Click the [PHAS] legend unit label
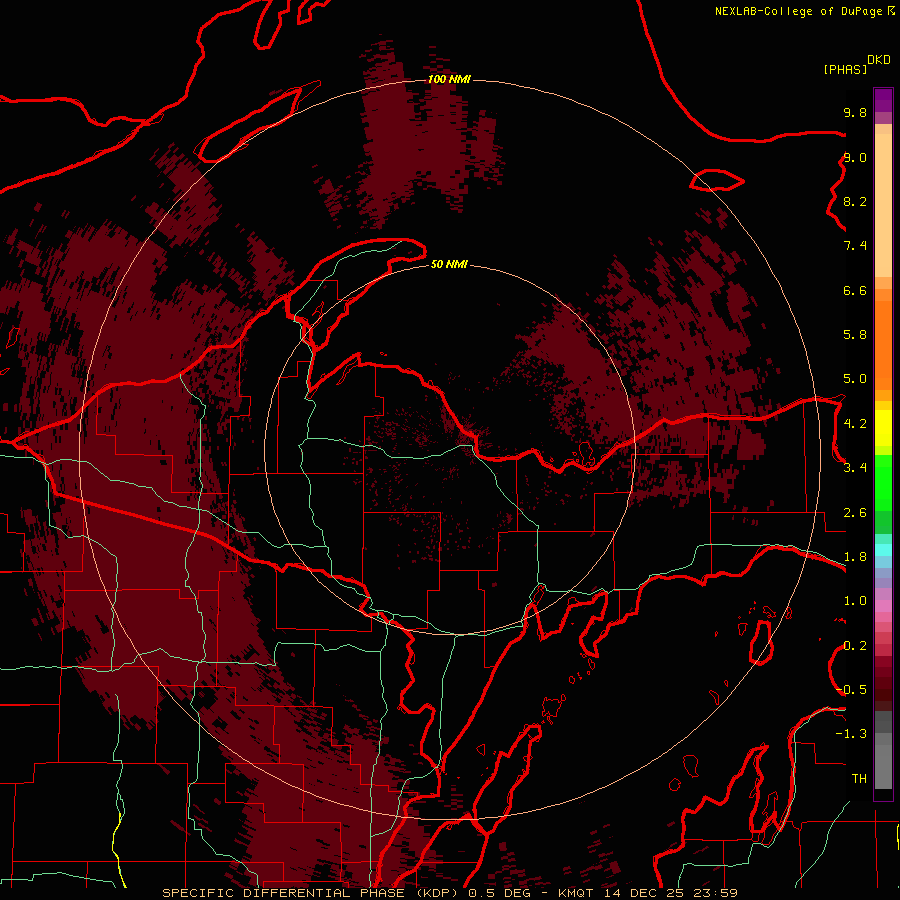900x900 pixels. (x=845, y=69)
